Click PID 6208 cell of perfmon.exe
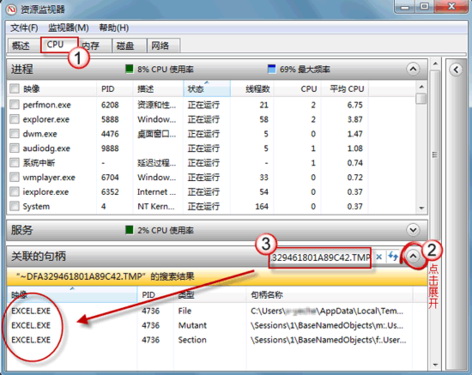Screen dimensions: 472x375 tap(110, 105)
